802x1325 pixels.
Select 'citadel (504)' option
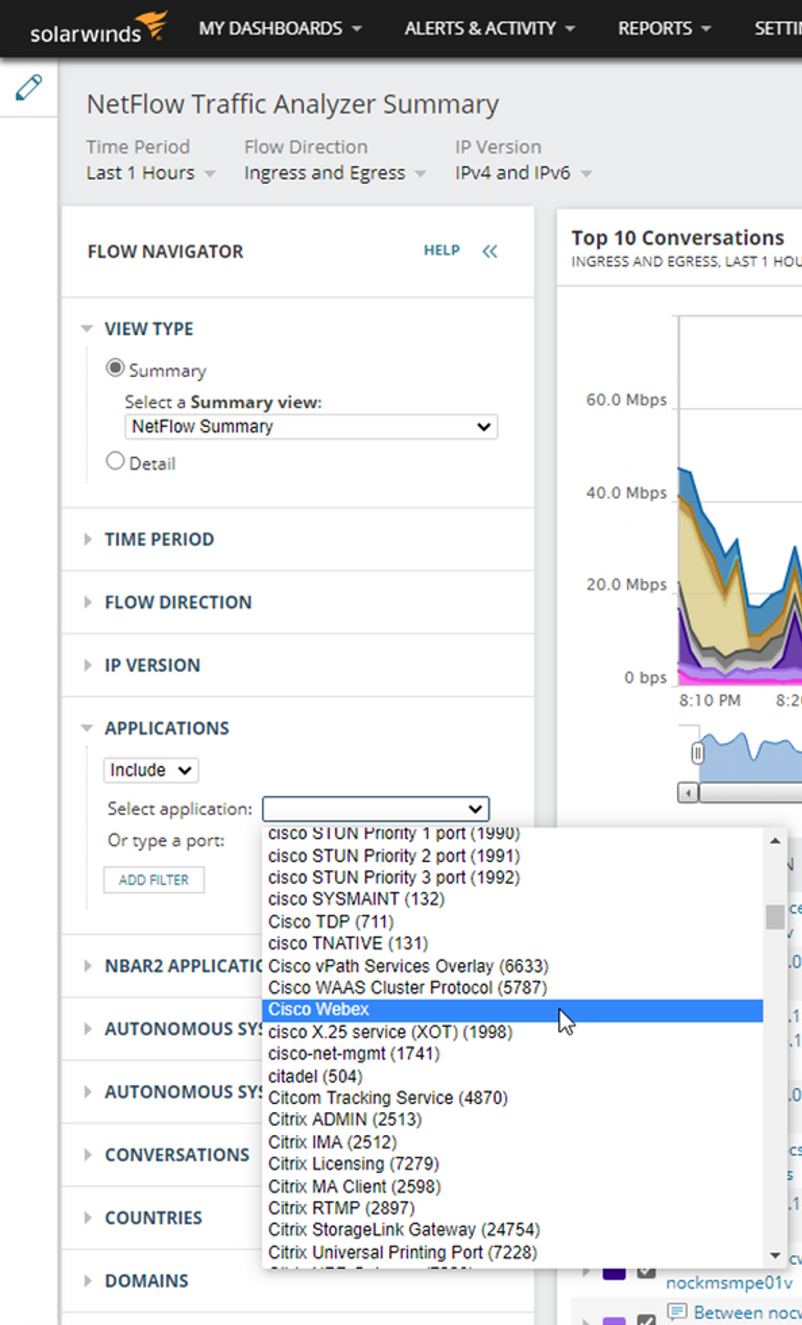coord(513,1076)
